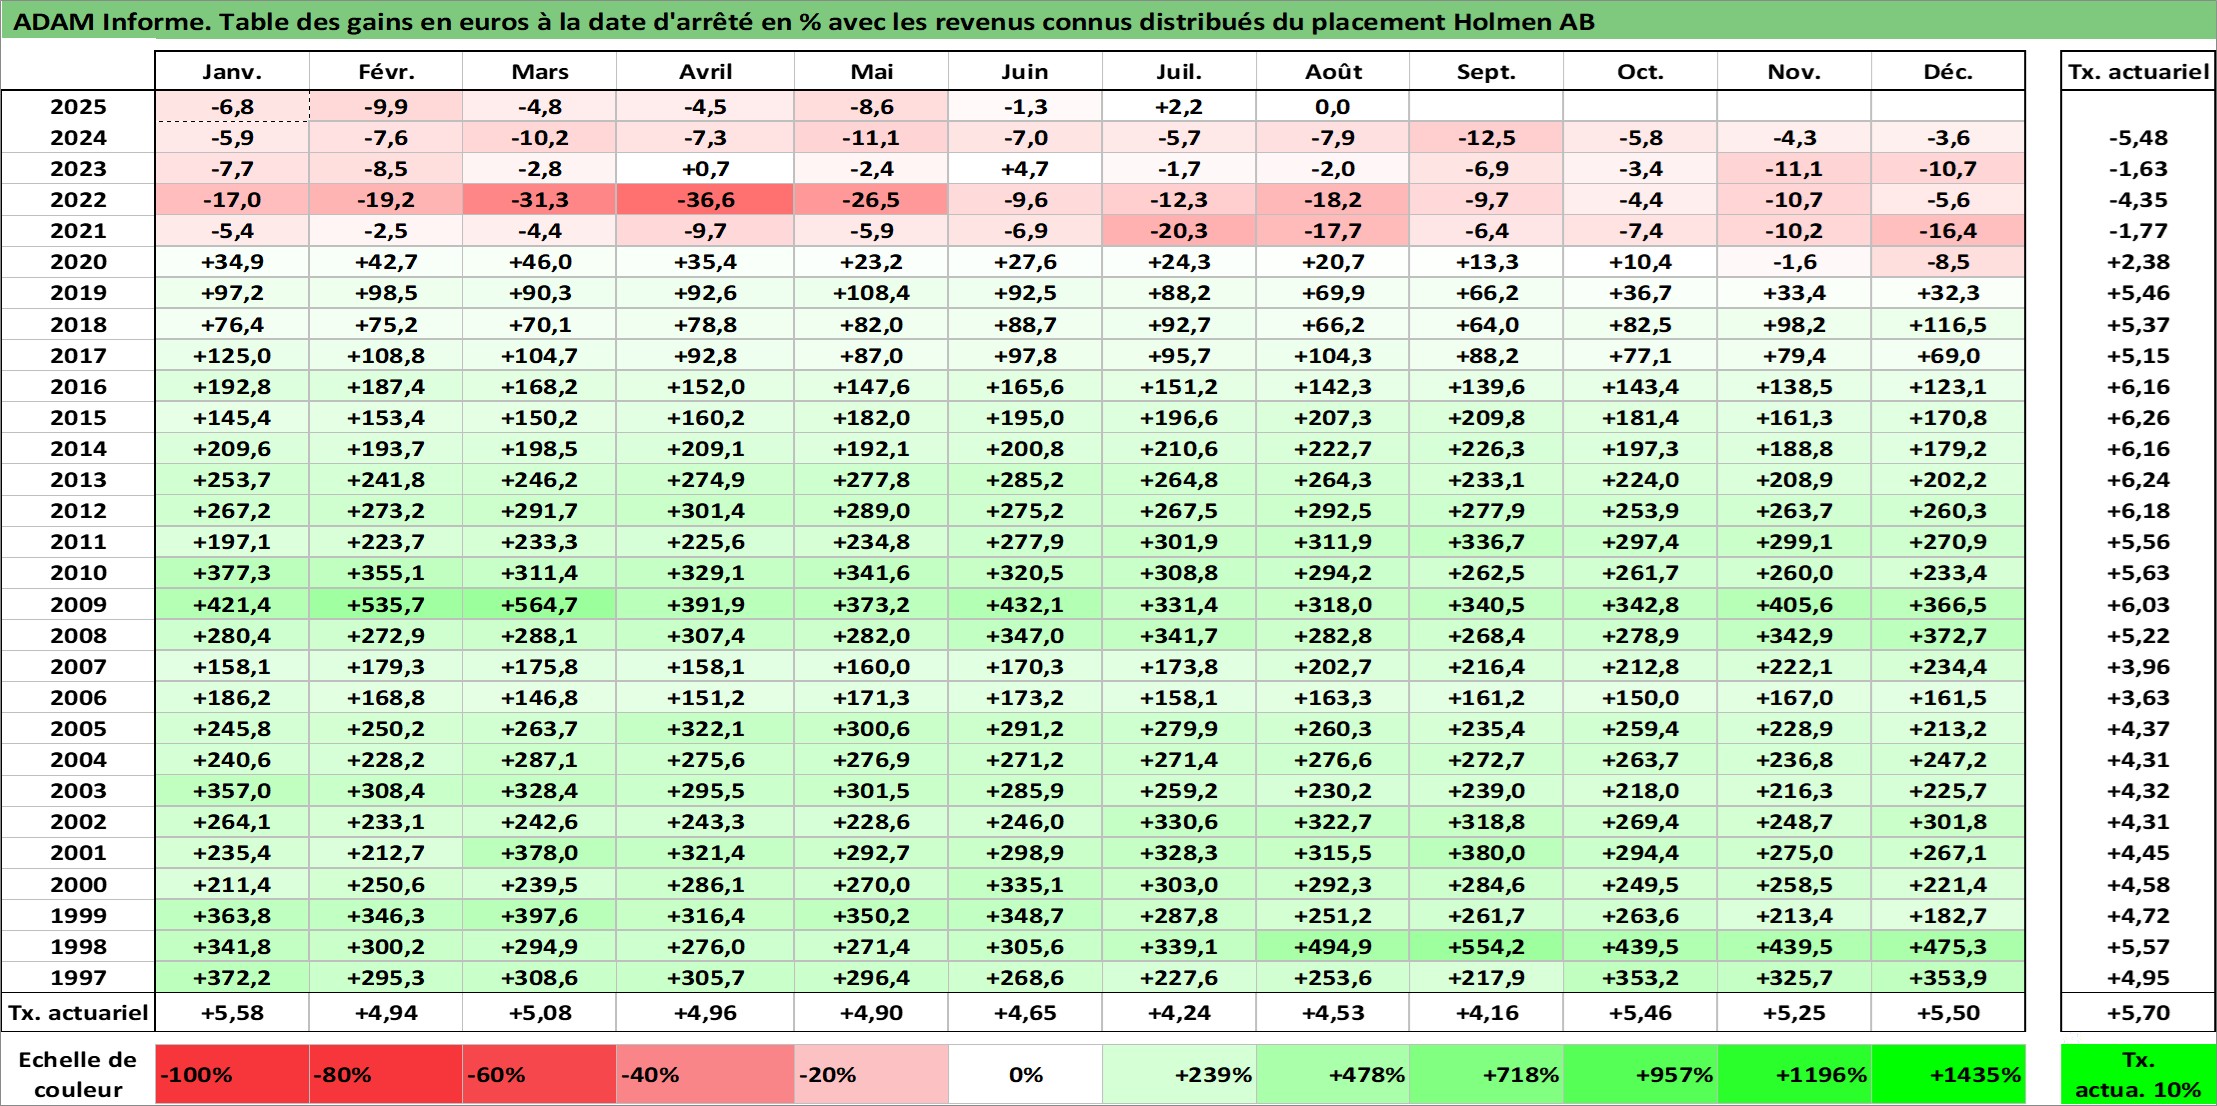Click the Mars column header
Screen dimensions: 2217x1106
pyautogui.click(x=539, y=72)
